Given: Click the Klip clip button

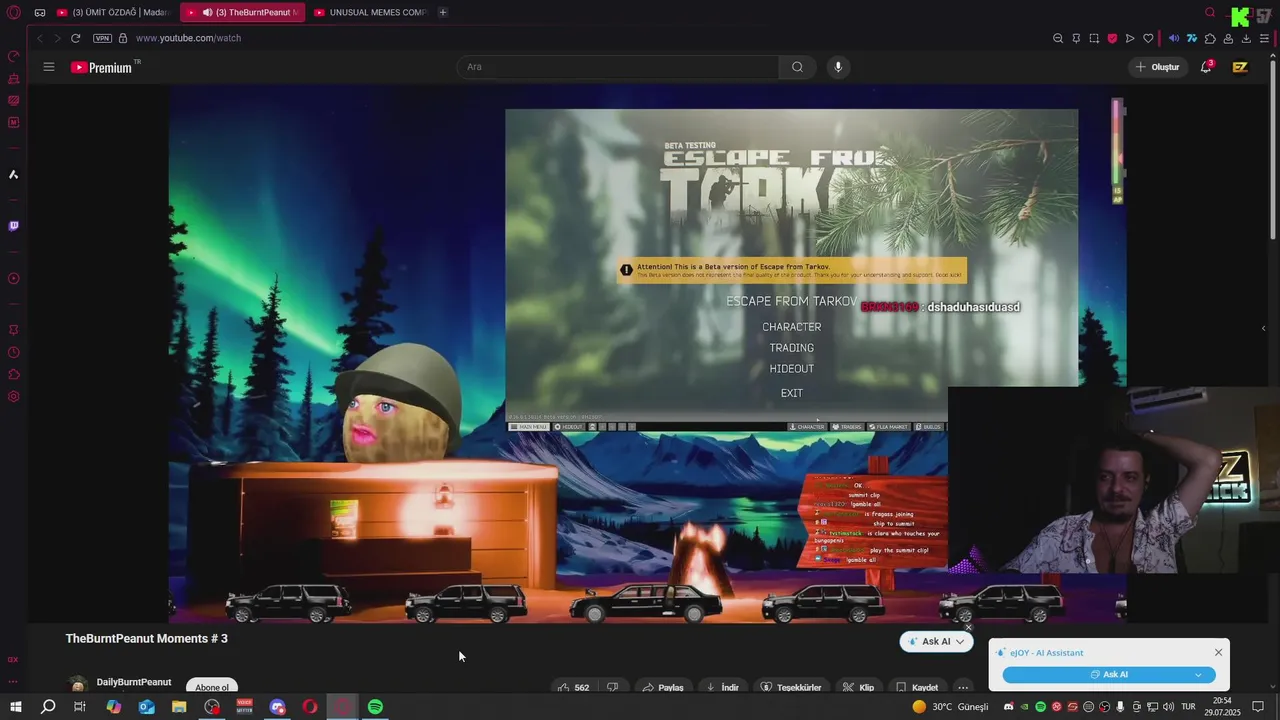Looking at the screenshot, I should point(858,687).
